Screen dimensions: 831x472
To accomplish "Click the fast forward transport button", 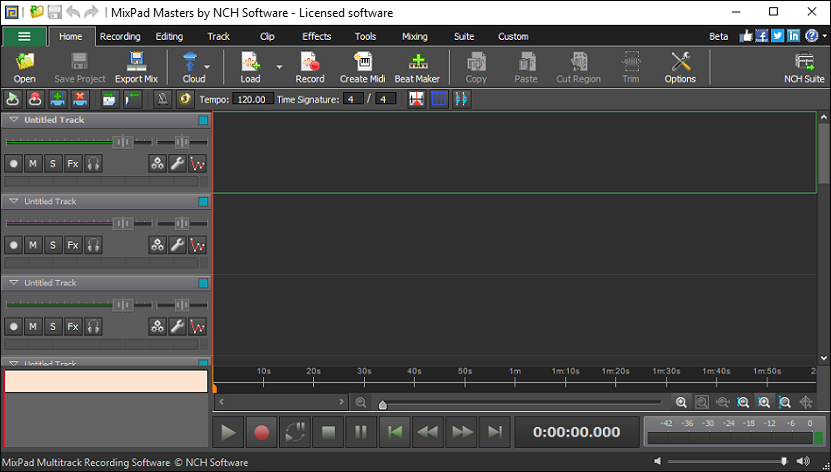I will coord(461,432).
